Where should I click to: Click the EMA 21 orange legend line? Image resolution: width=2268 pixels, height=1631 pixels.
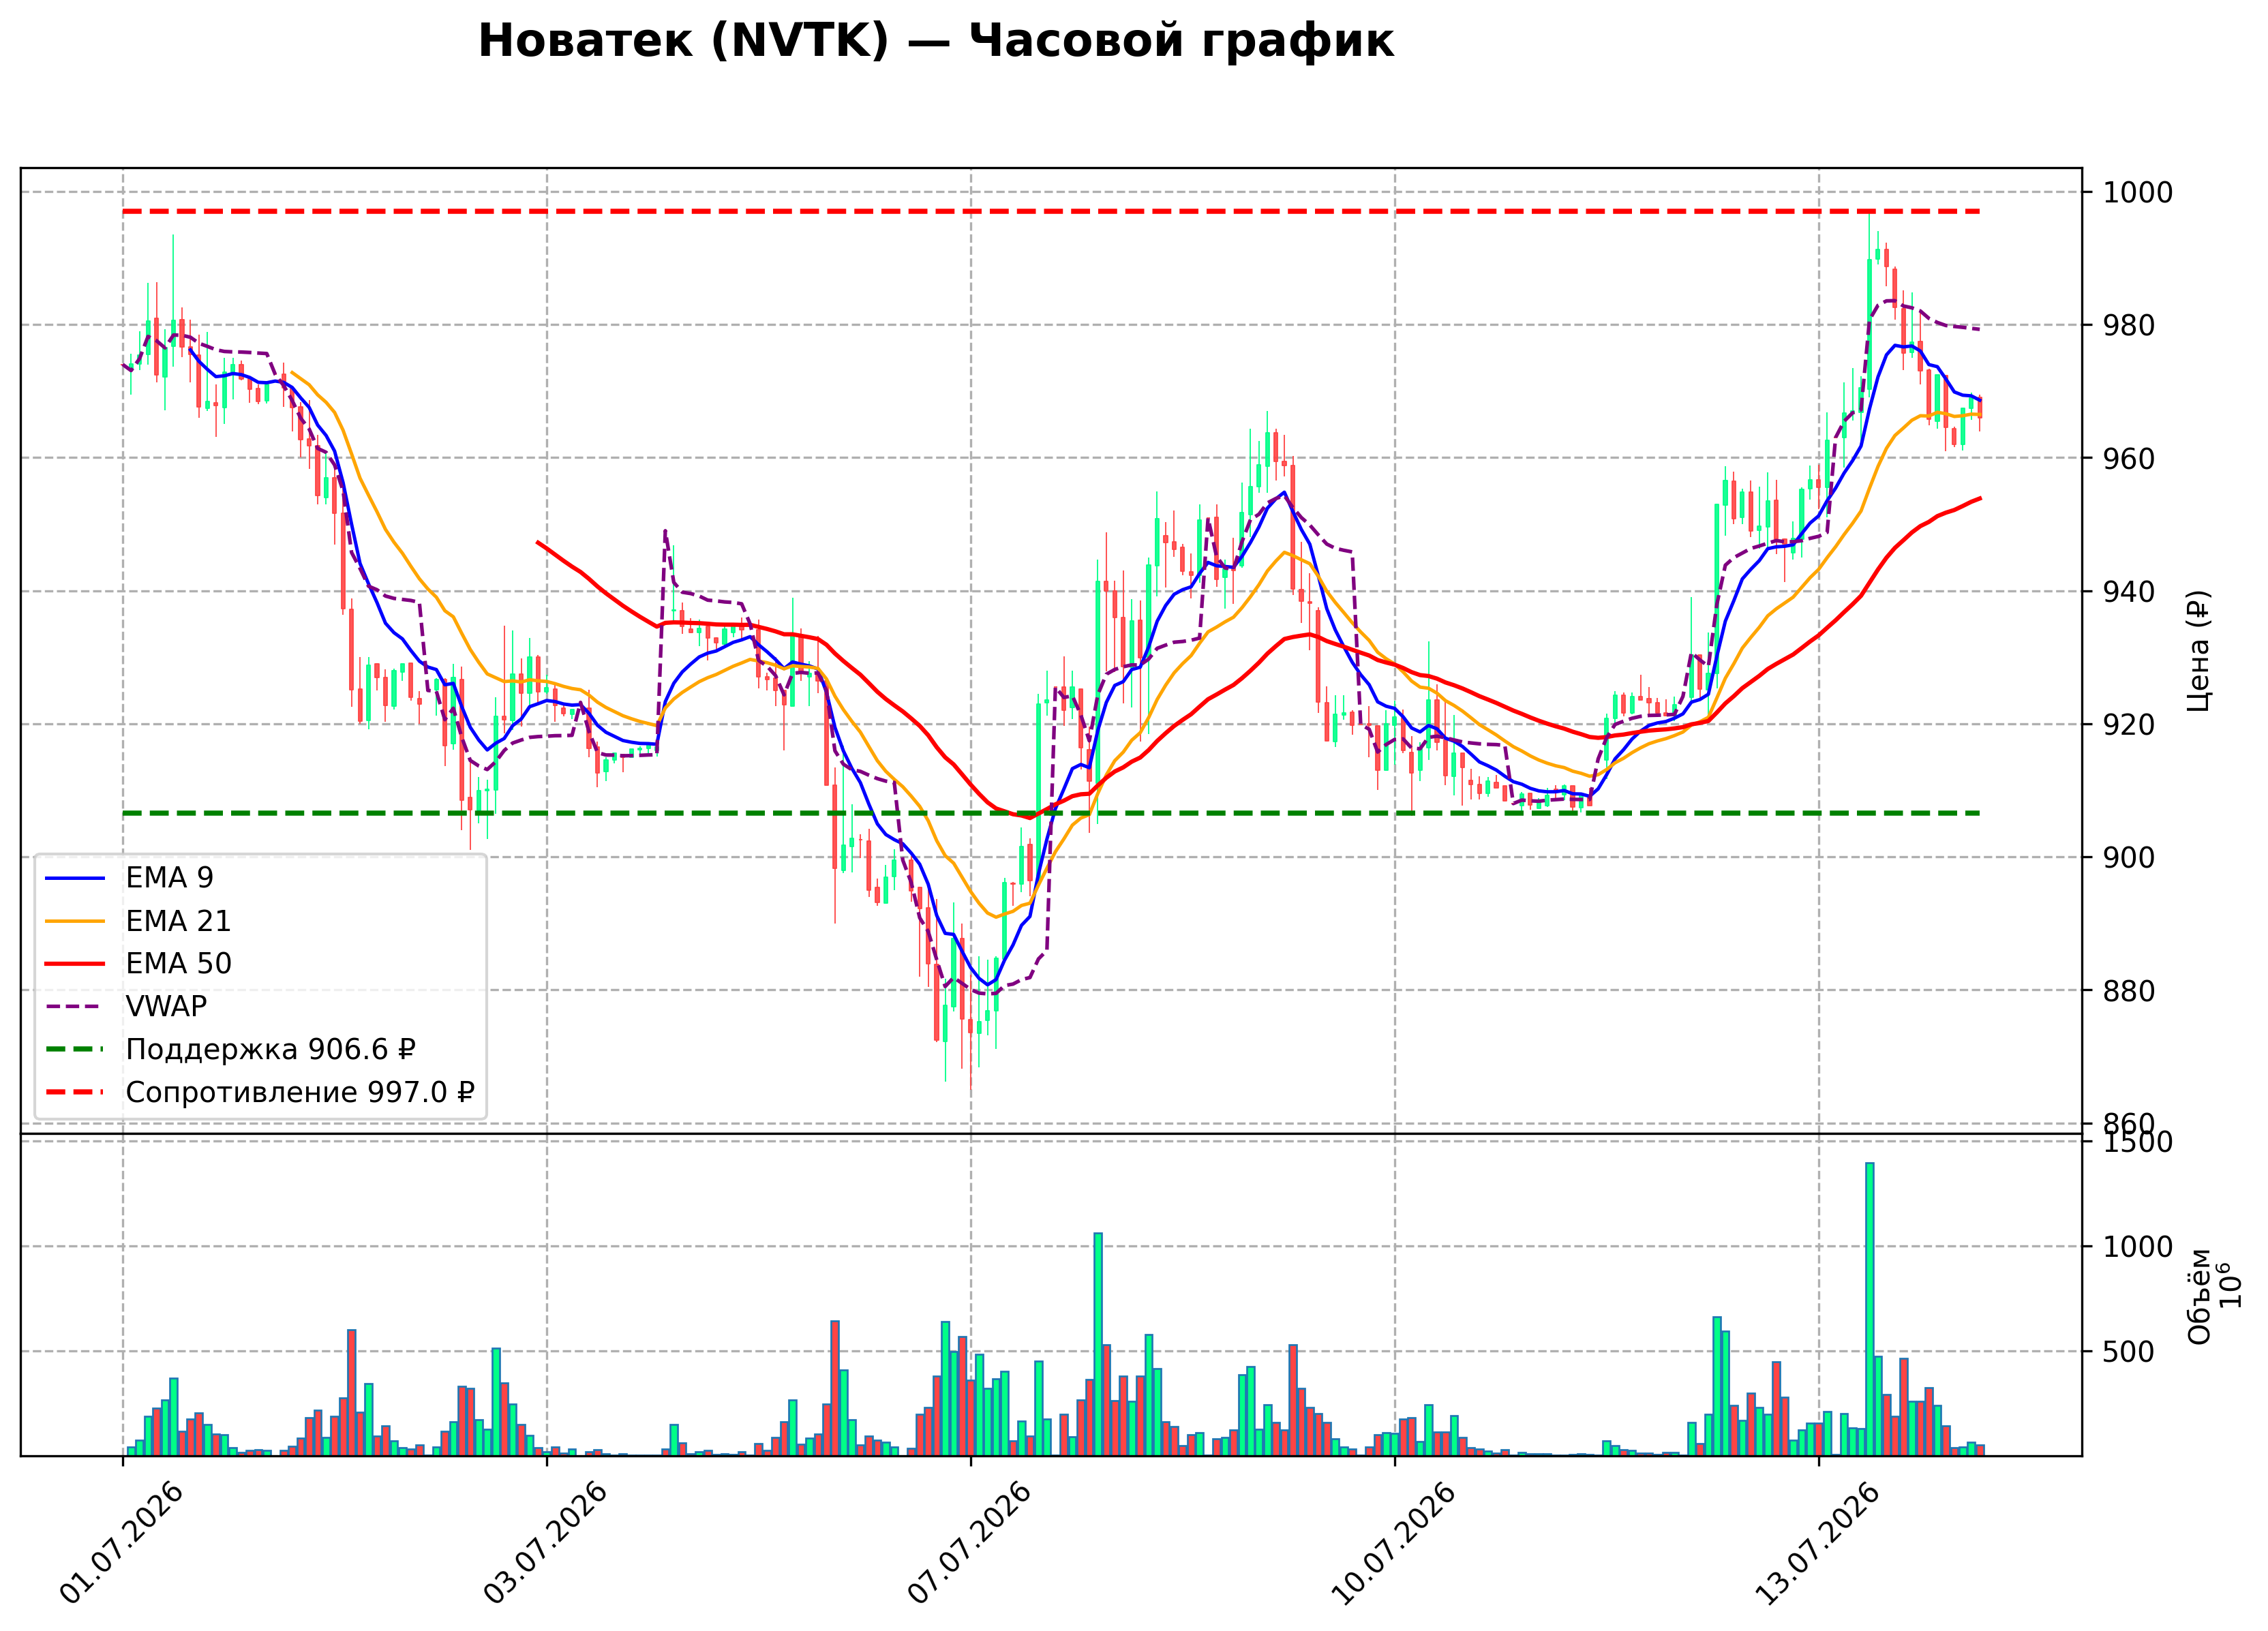pyautogui.click(x=75, y=921)
